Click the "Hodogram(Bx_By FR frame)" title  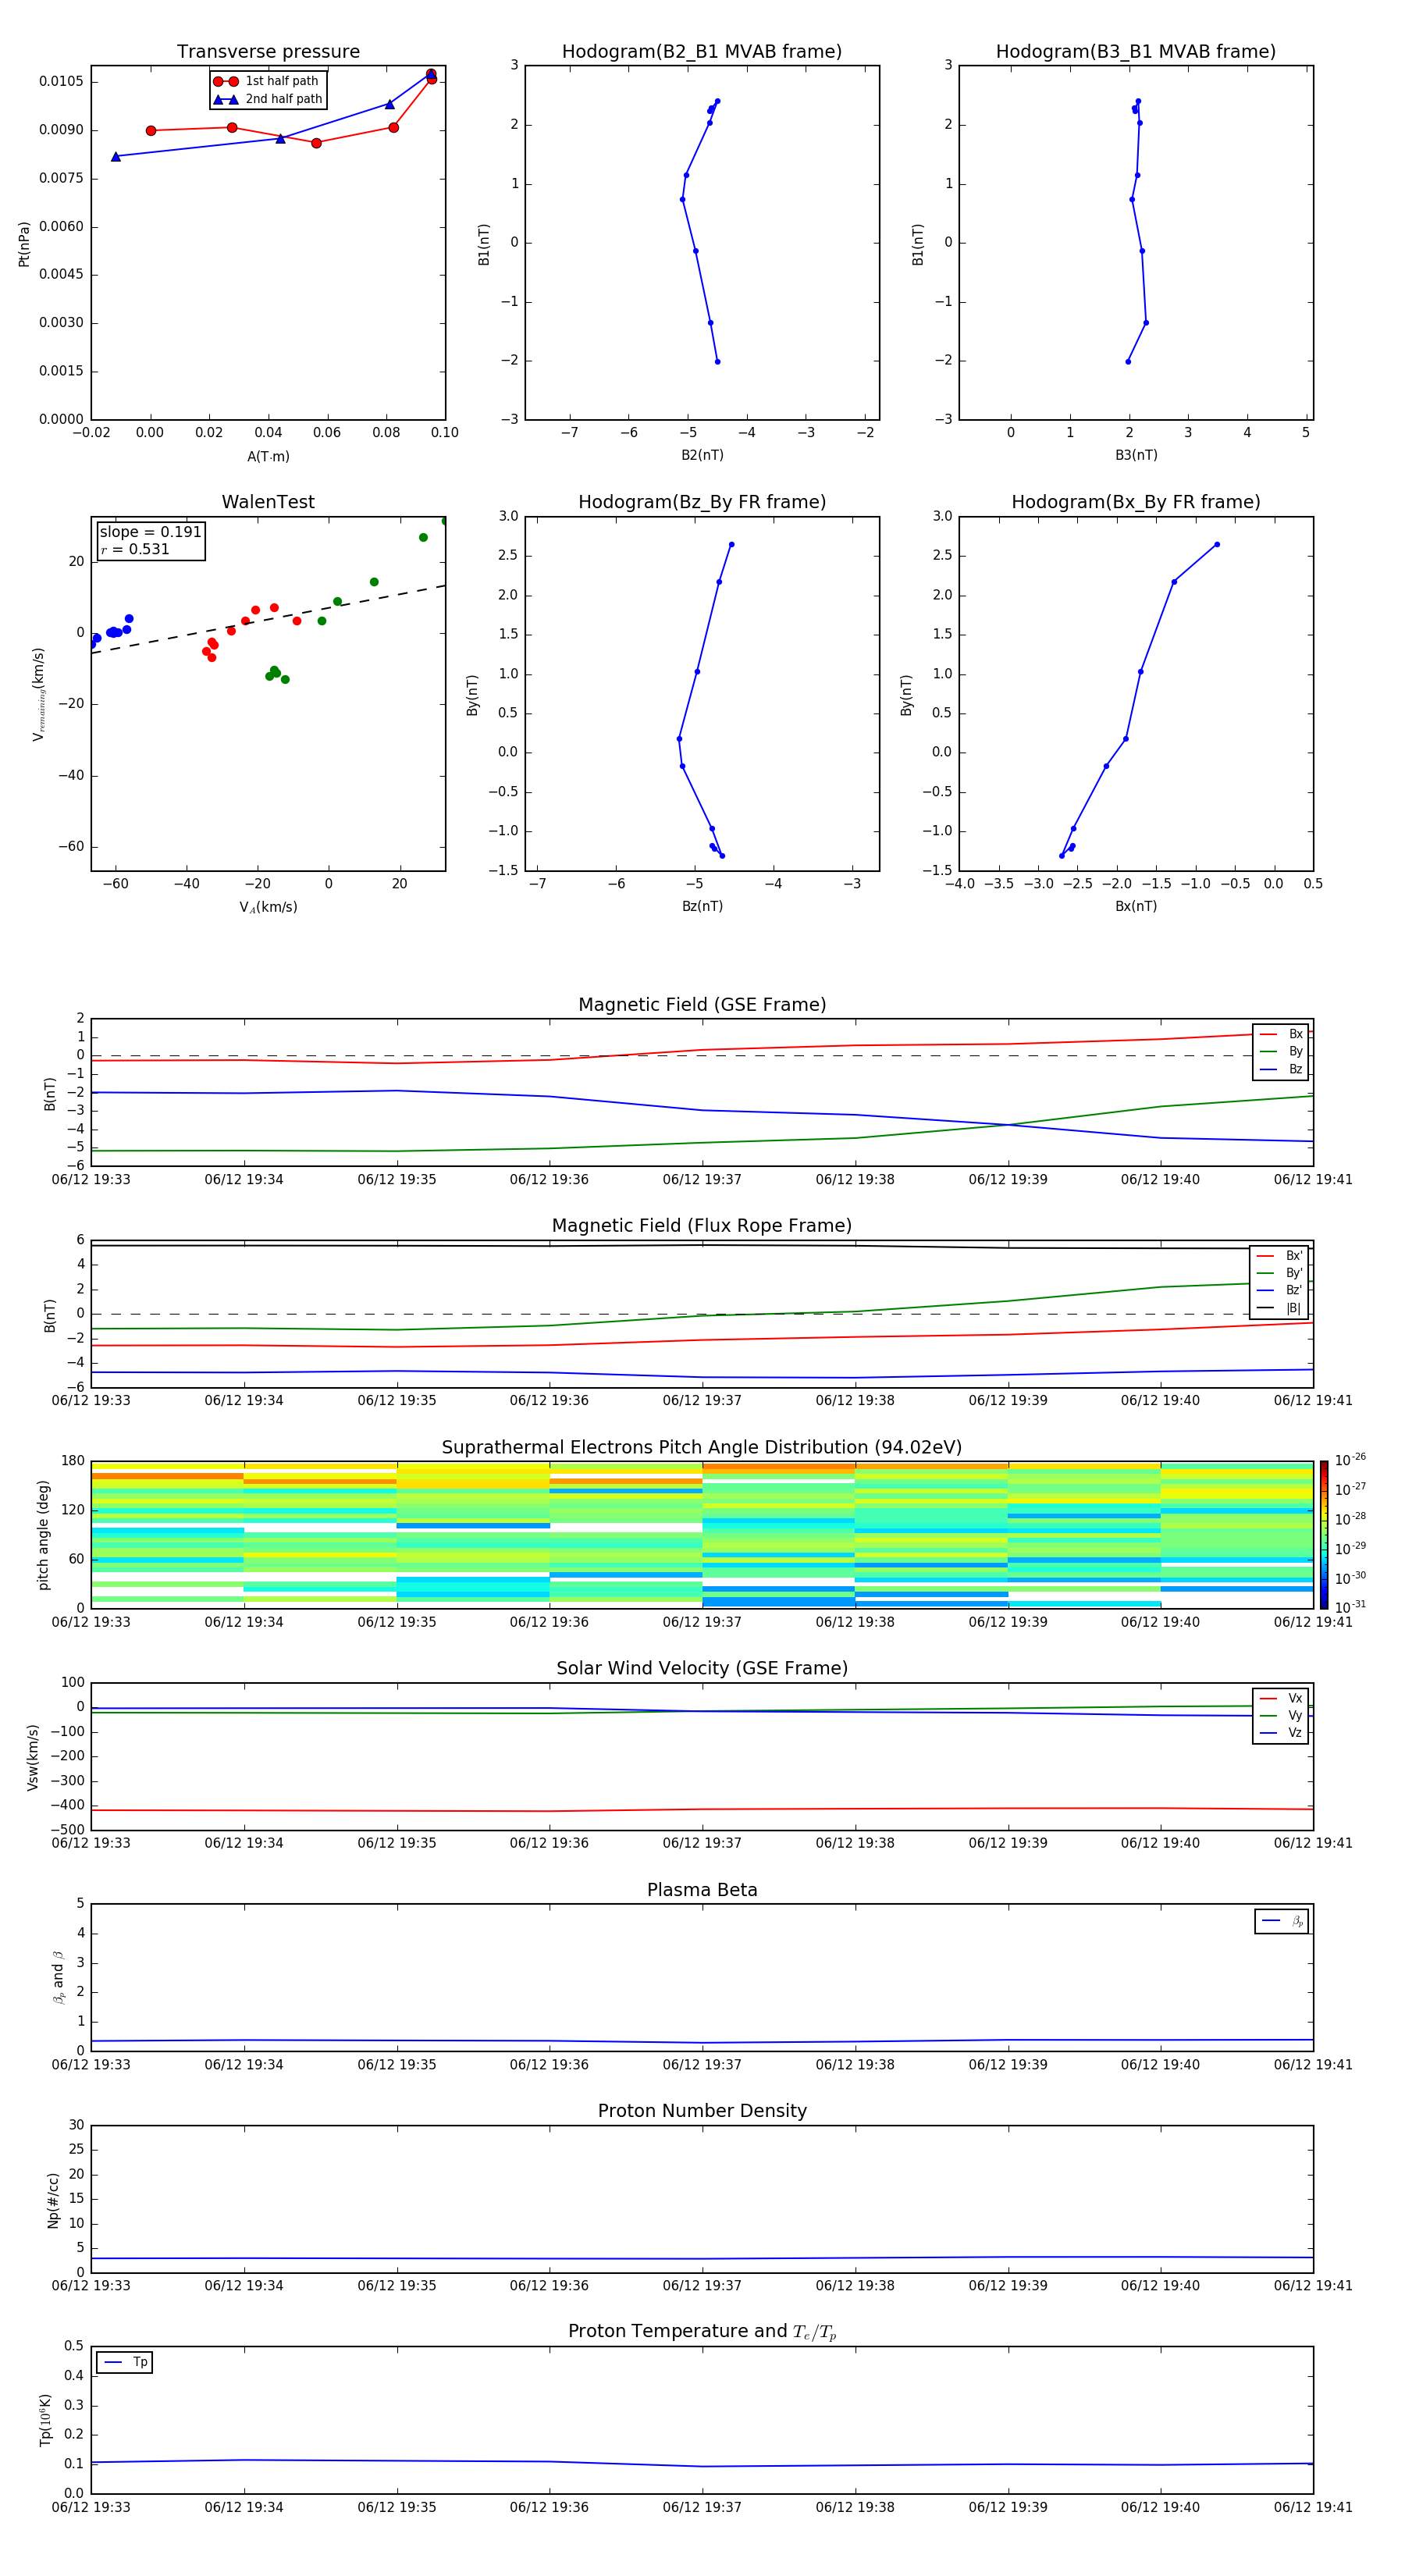point(1136,502)
